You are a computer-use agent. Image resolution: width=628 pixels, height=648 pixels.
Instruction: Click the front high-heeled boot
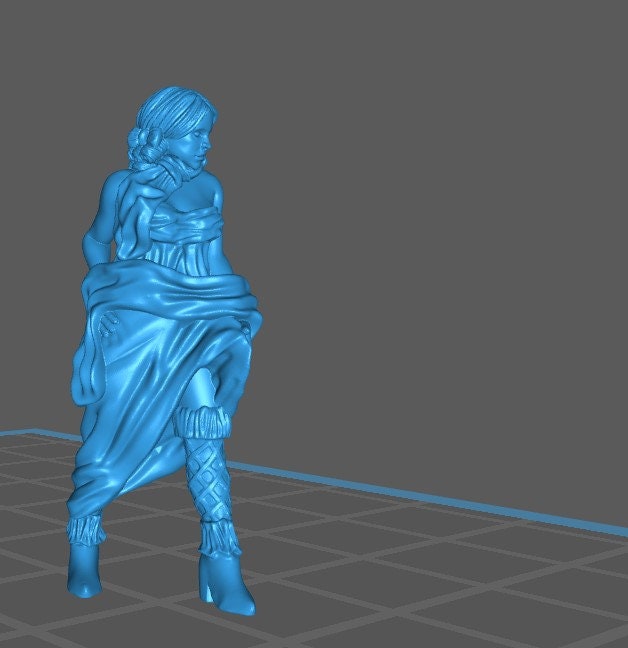click(225, 582)
